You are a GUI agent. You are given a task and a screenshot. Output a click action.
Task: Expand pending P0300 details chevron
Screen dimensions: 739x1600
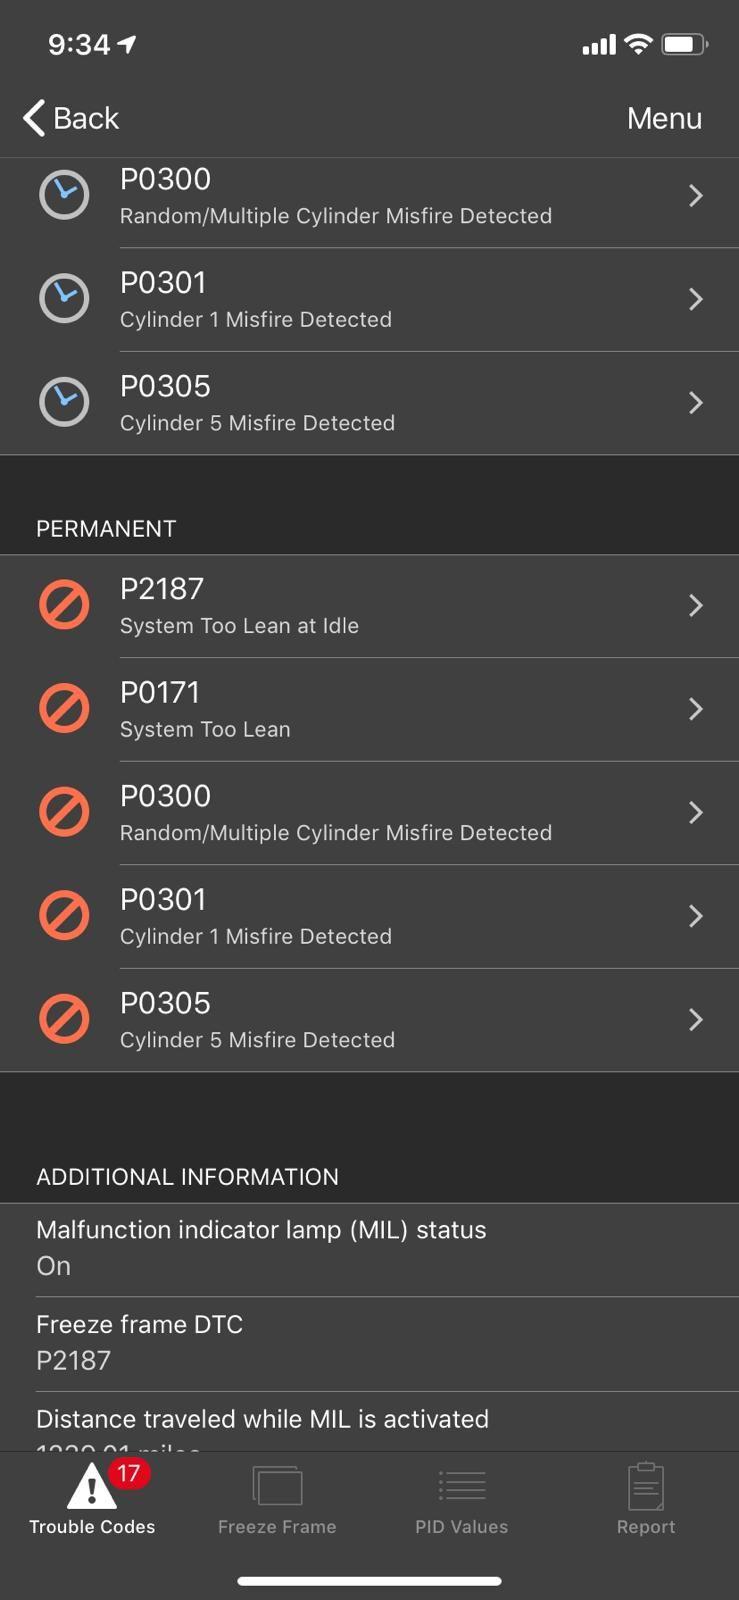click(x=696, y=195)
